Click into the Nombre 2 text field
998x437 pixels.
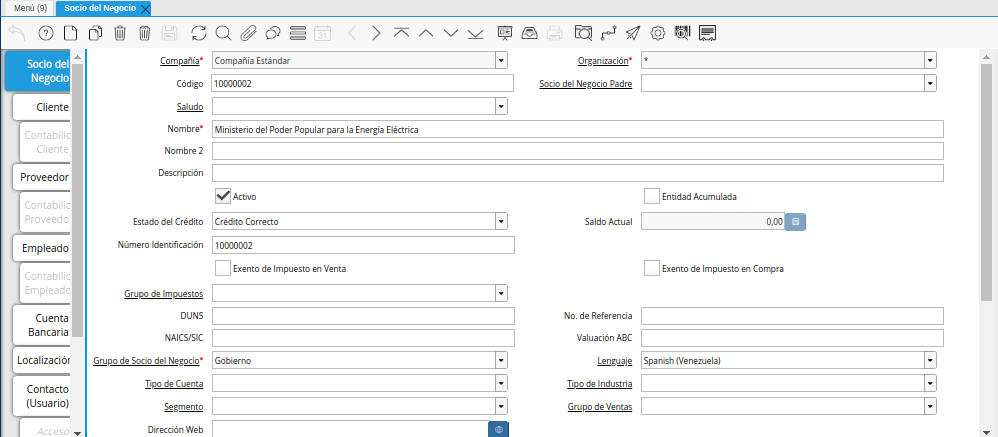[x=577, y=151]
